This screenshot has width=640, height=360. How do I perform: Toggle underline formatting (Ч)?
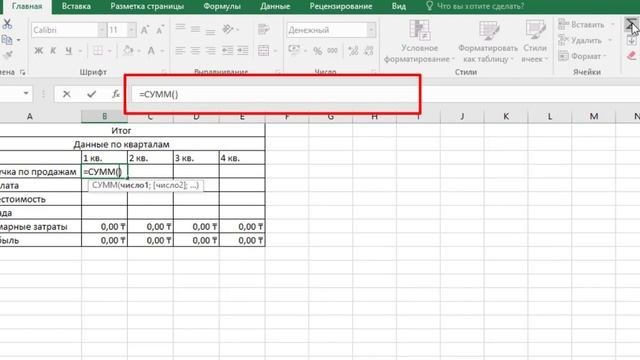69,51
